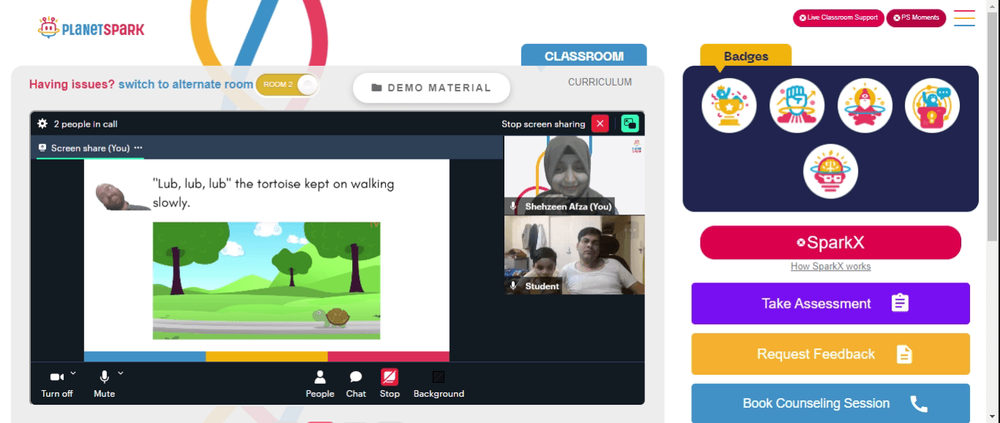Open screen share options ellipsis

(138, 148)
